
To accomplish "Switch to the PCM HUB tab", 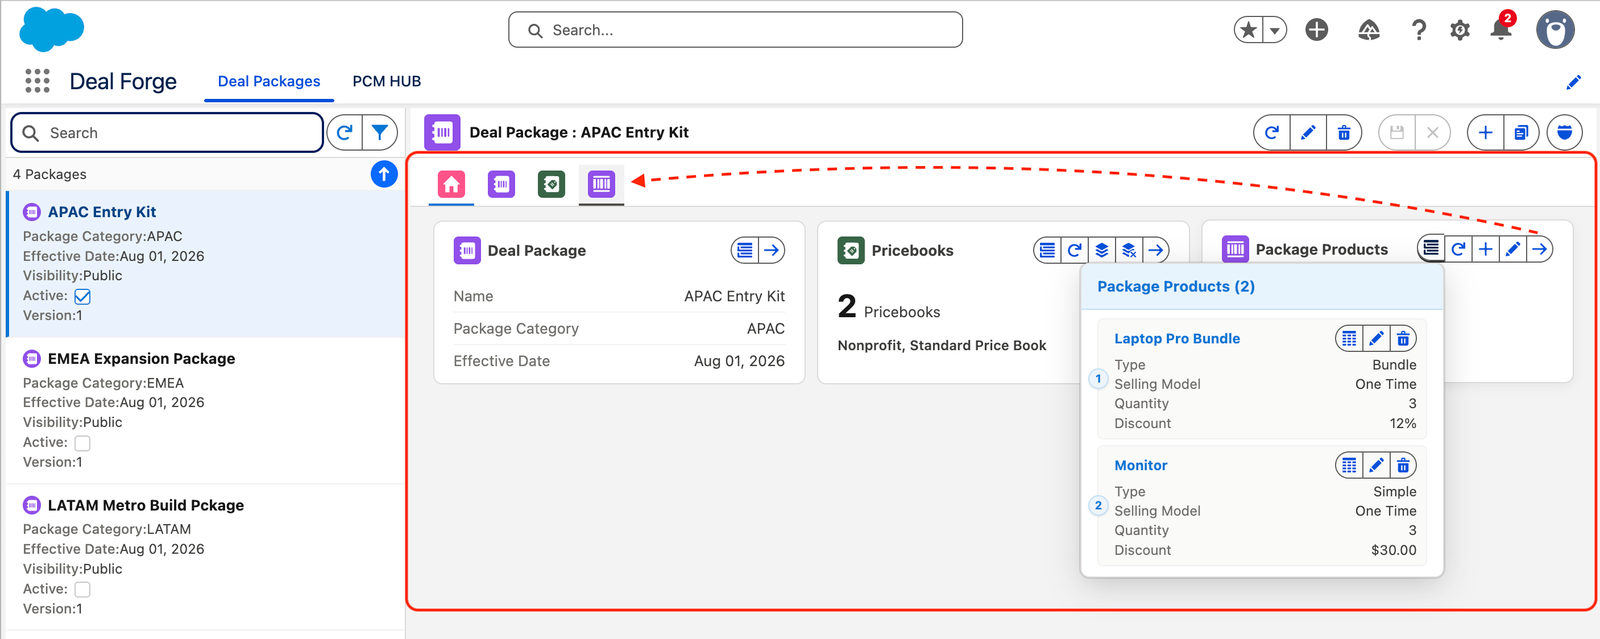I will click(x=386, y=81).
